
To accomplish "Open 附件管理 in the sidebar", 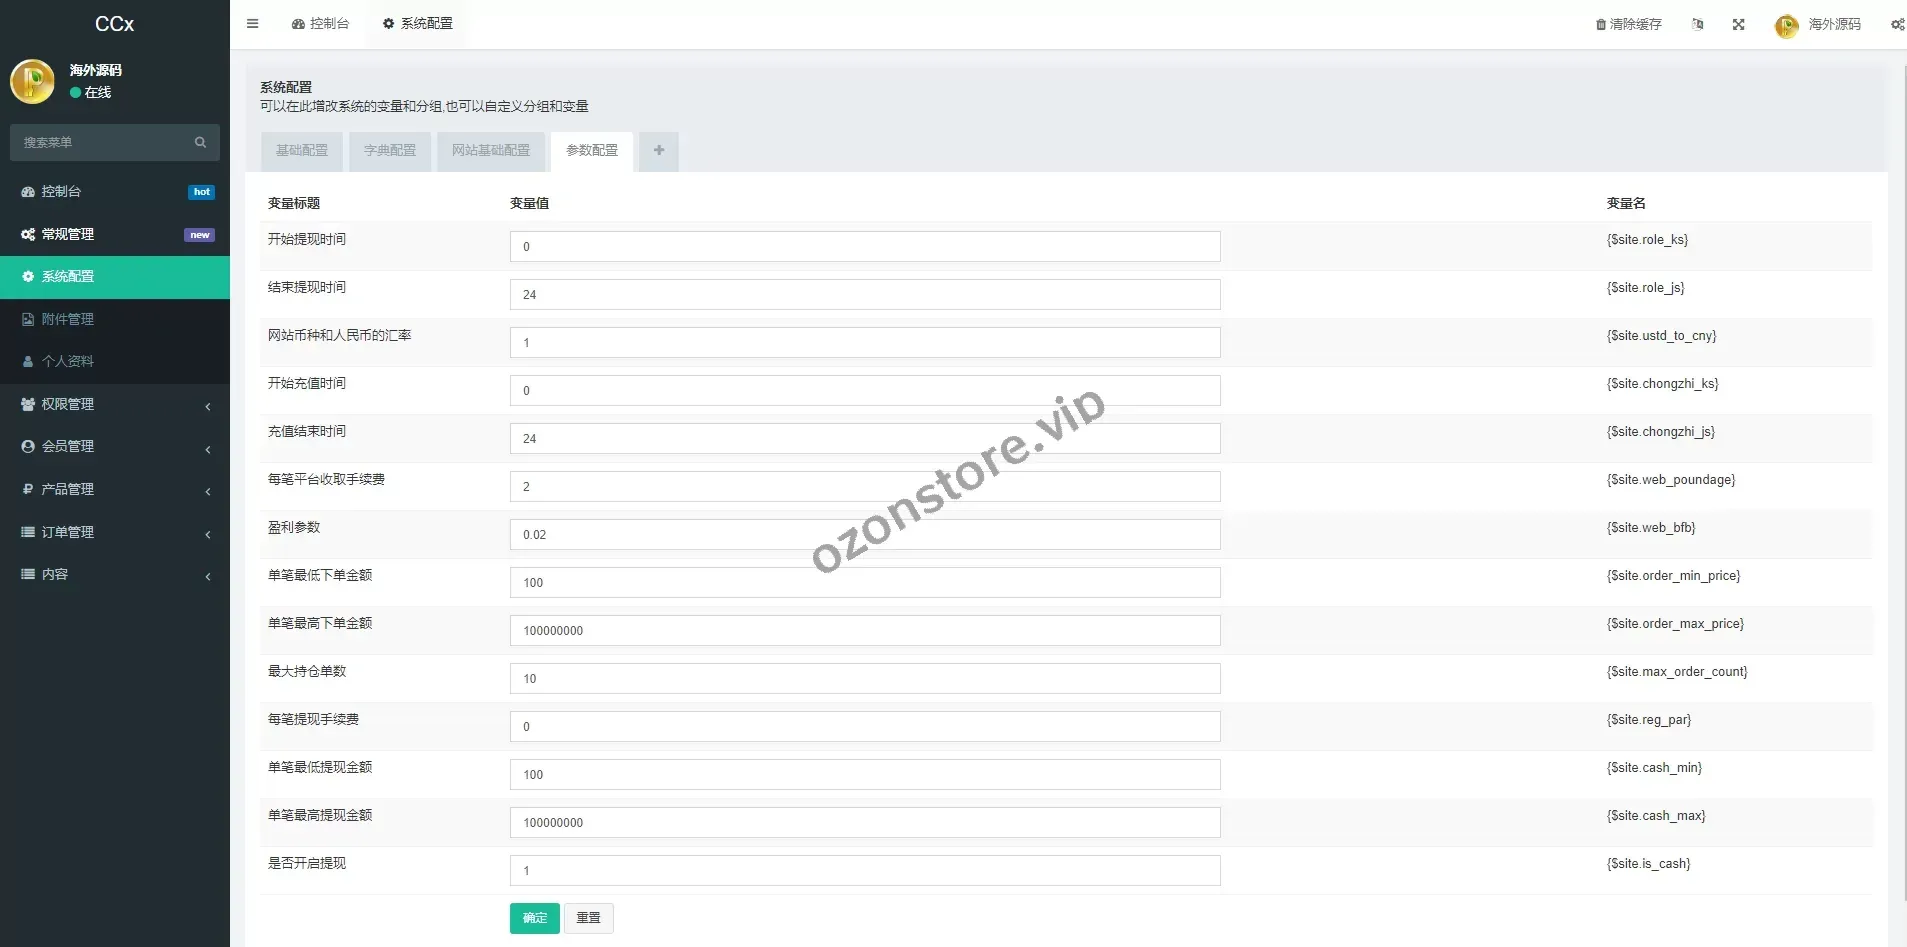I will click(68, 319).
